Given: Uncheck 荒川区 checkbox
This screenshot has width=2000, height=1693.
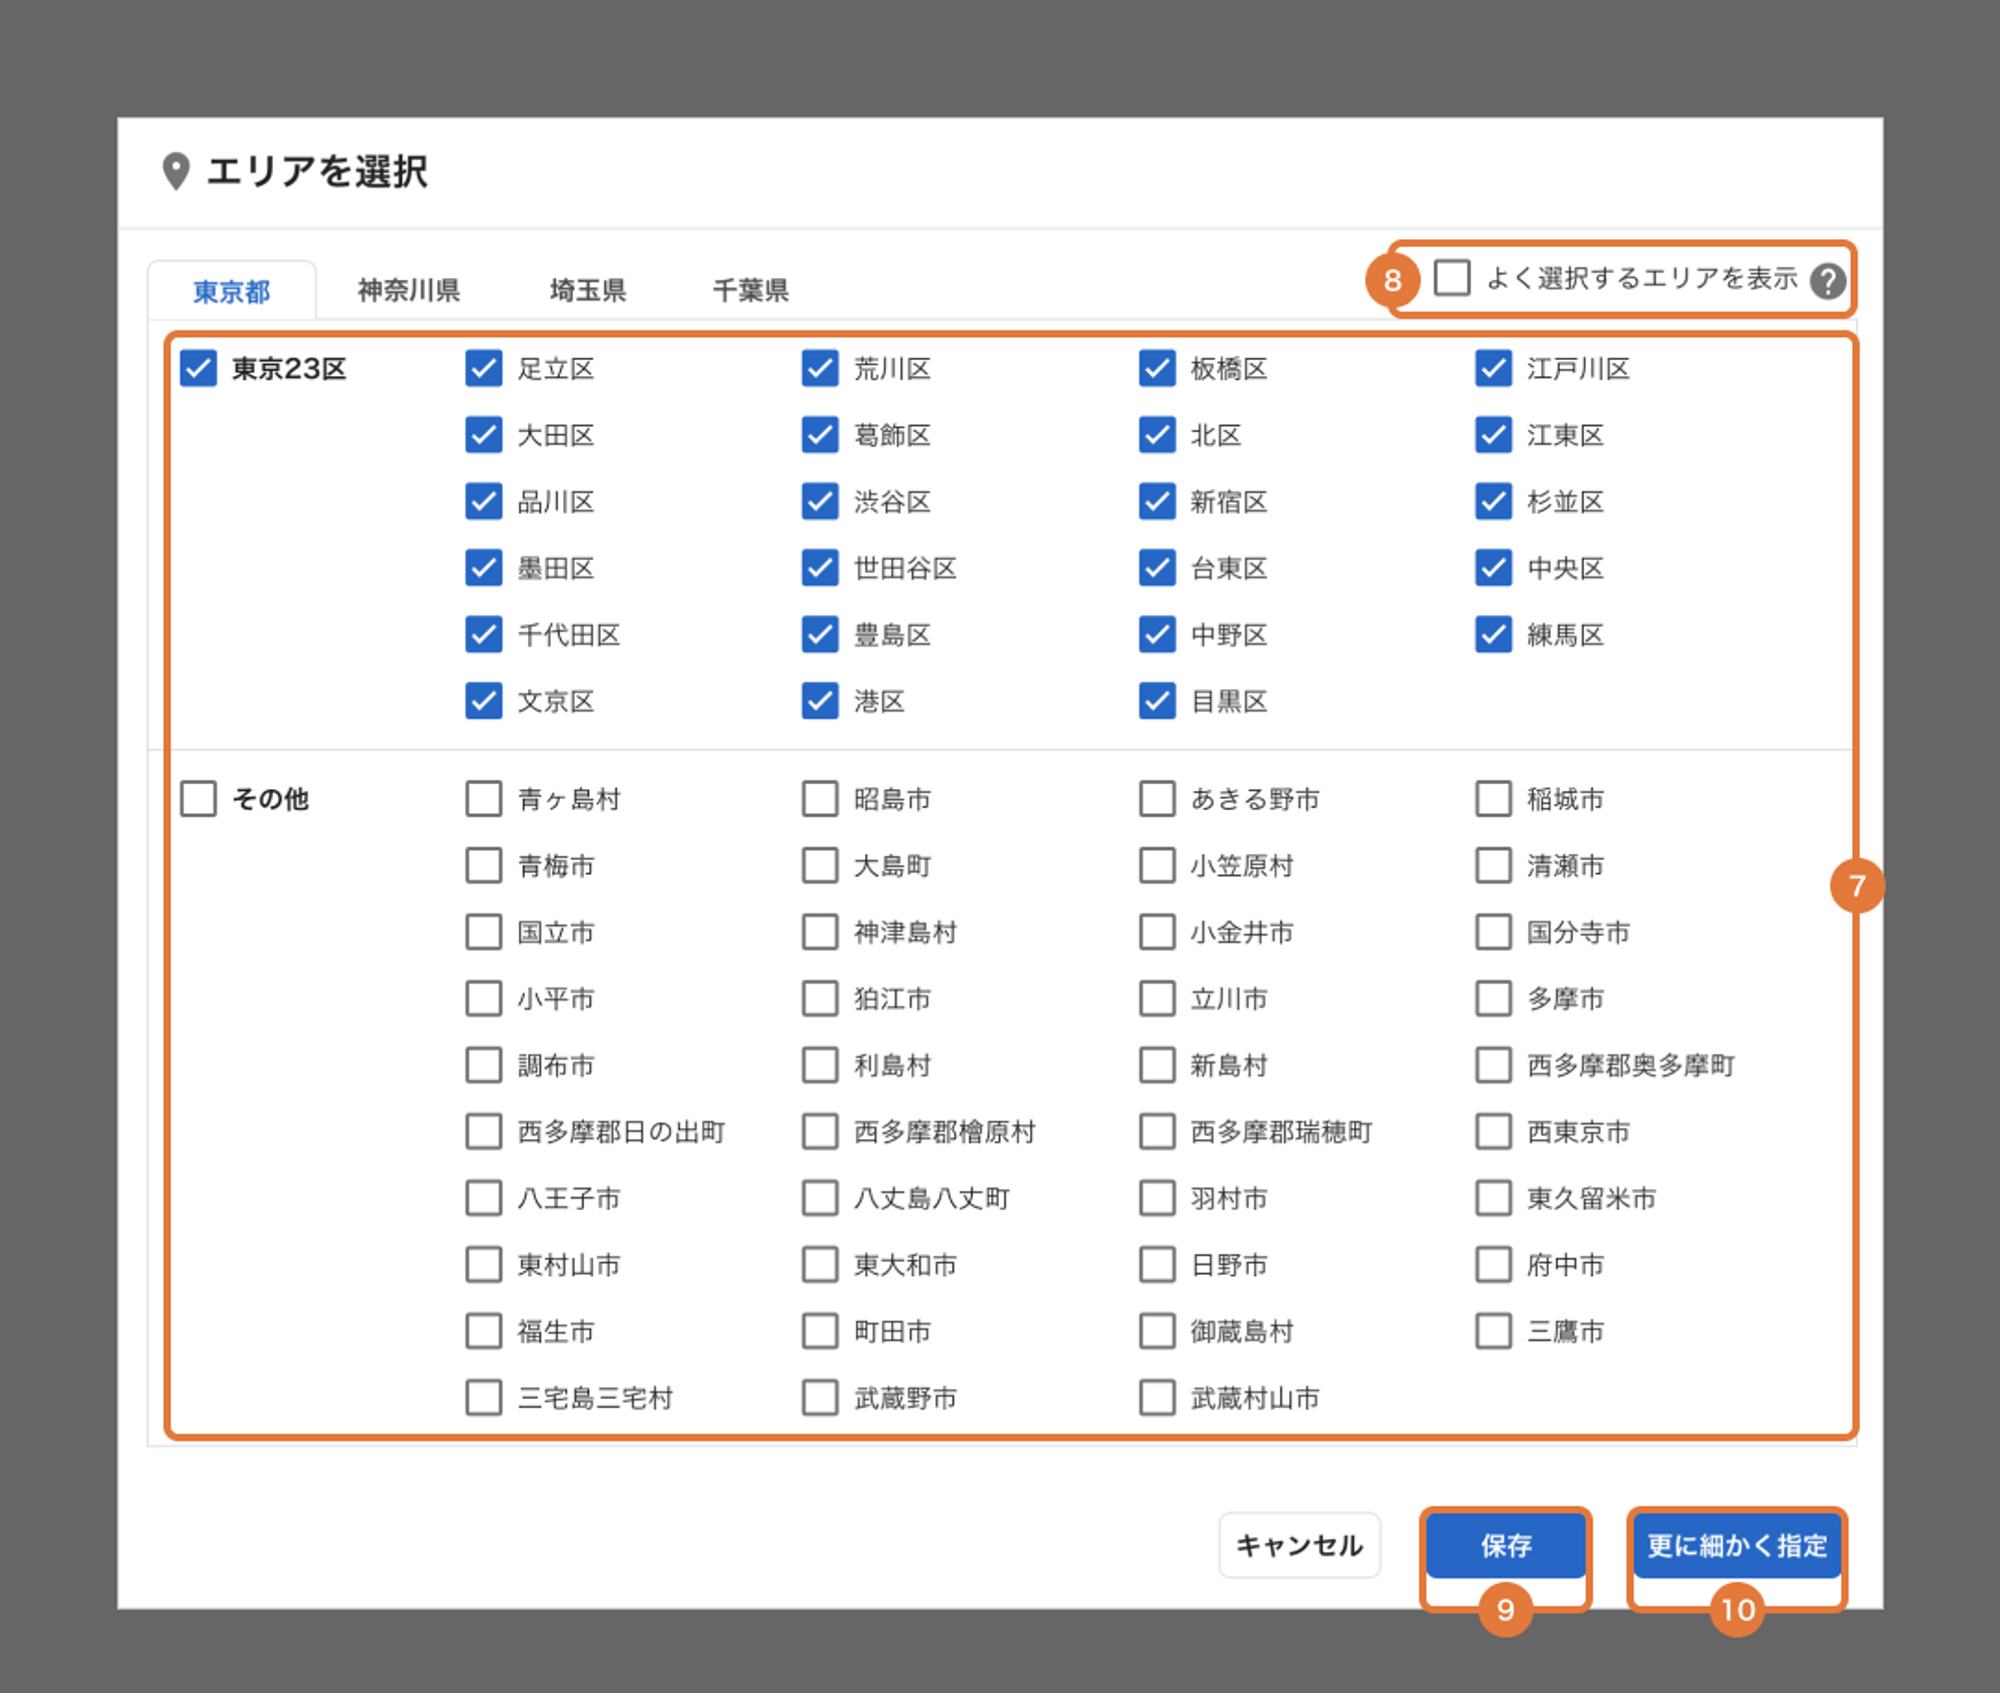Looking at the screenshot, I should 820,368.
